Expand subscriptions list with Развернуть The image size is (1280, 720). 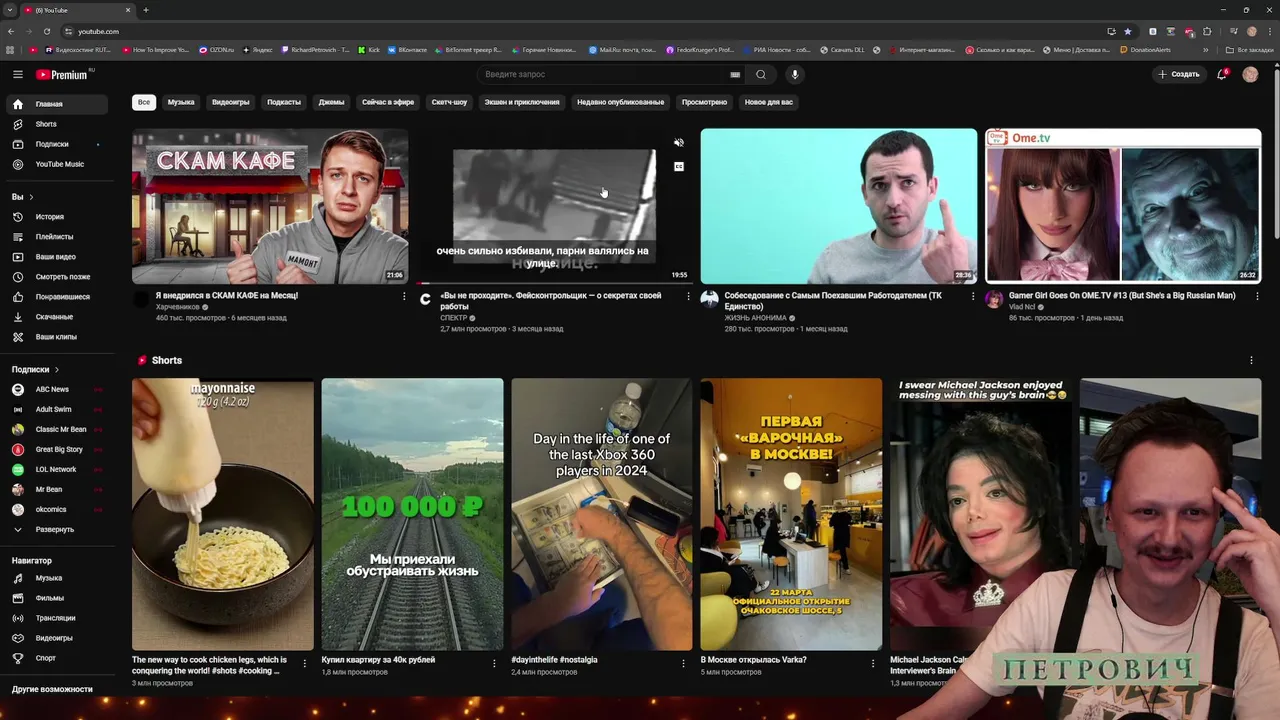click(57, 529)
